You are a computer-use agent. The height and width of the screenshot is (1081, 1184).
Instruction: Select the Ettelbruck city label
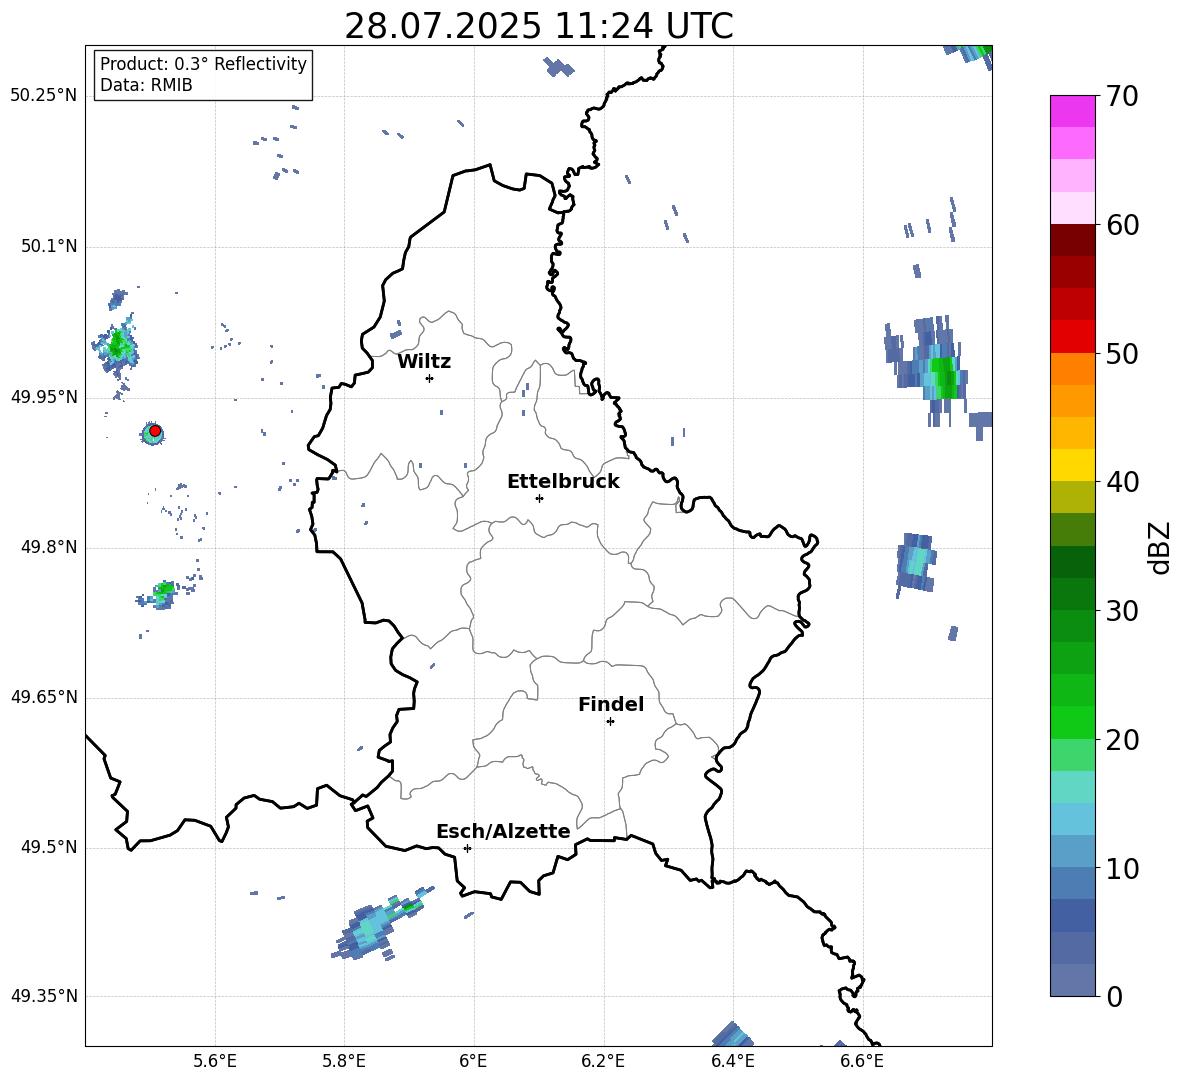point(563,482)
